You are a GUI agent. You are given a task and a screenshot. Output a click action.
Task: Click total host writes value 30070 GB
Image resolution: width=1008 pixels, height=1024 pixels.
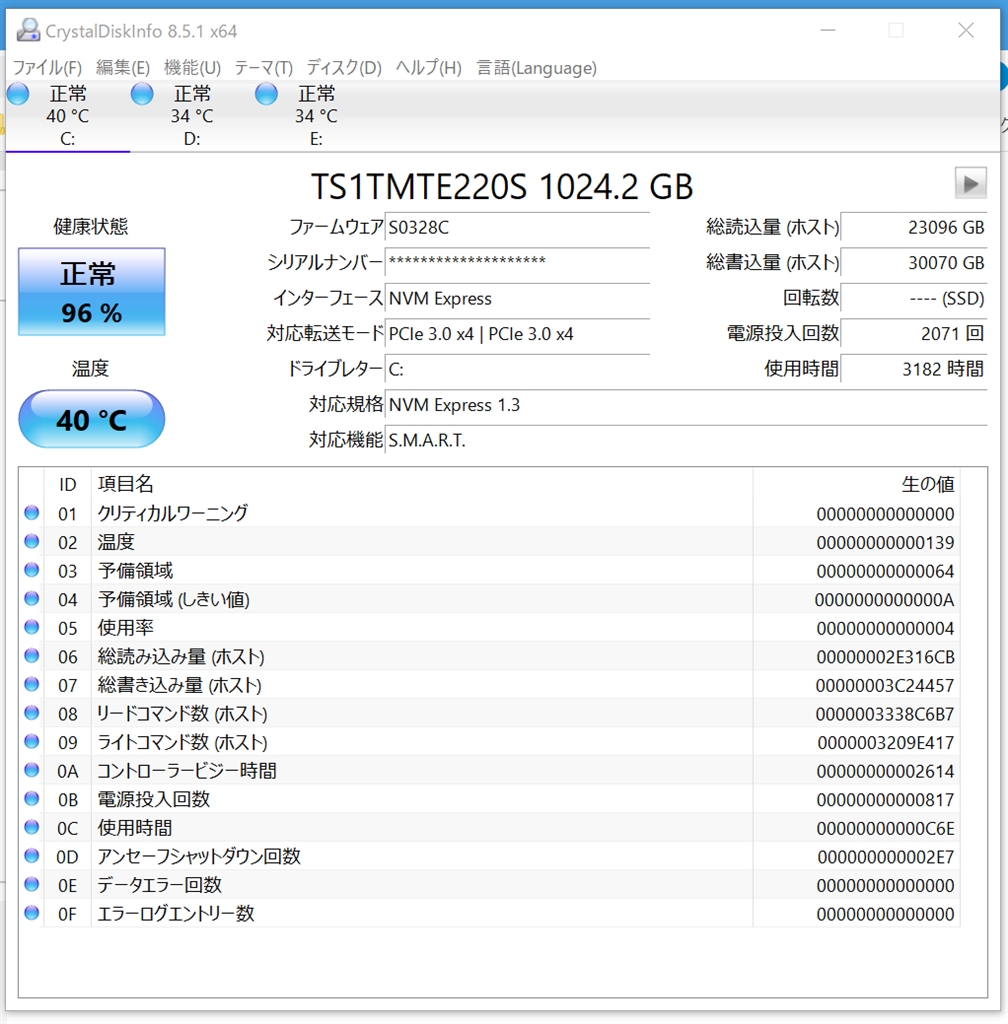(x=914, y=263)
